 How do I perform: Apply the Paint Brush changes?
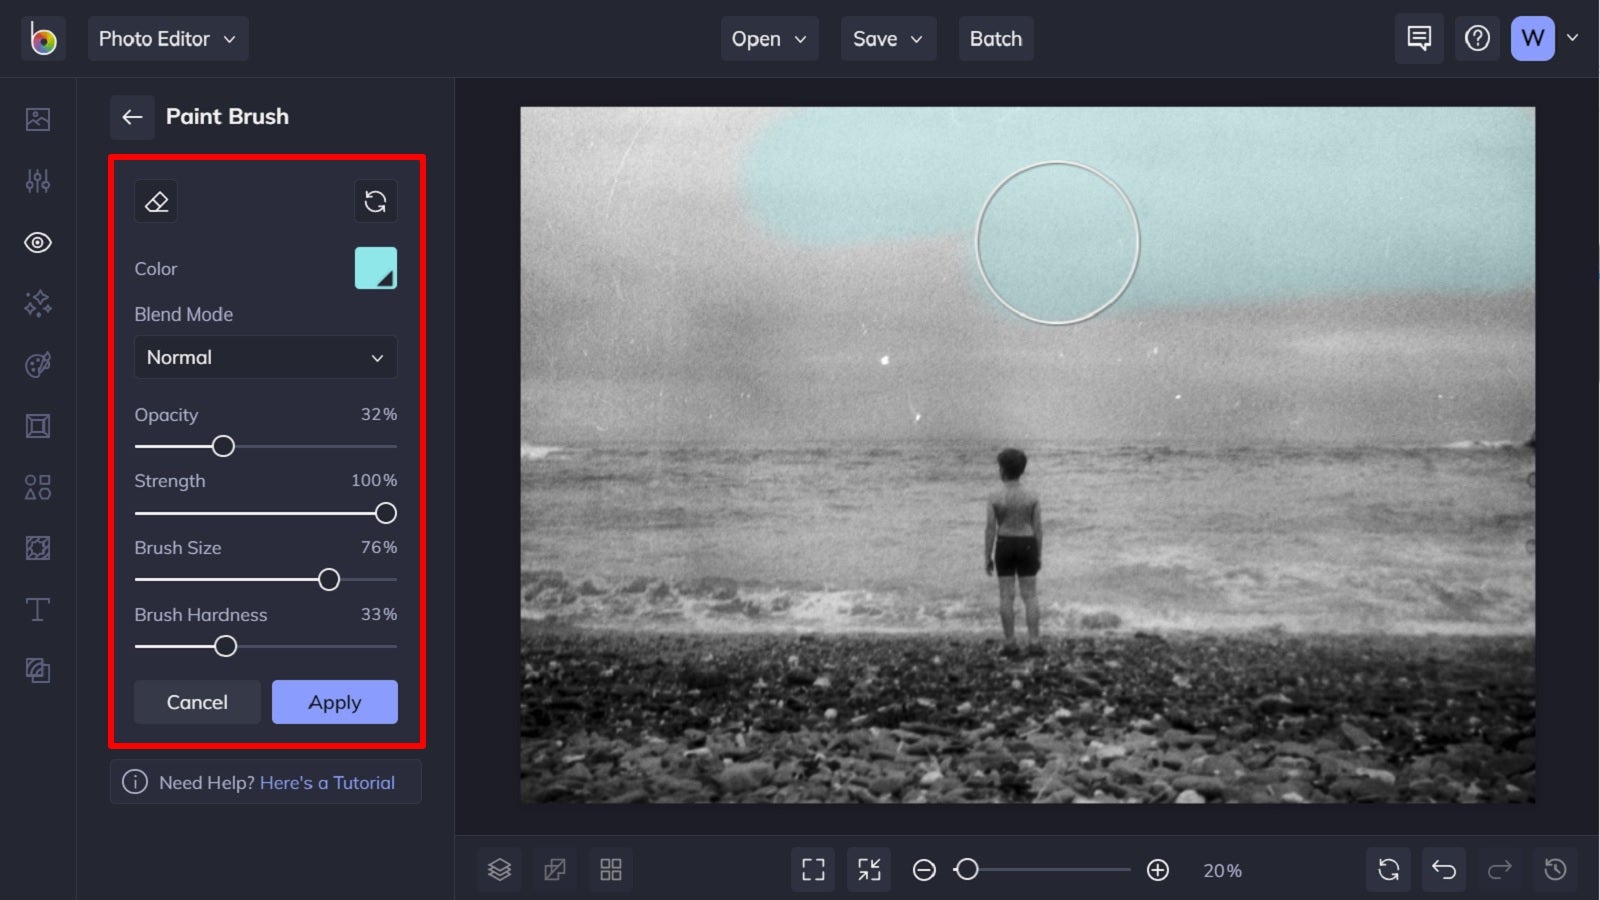[334, 701]
